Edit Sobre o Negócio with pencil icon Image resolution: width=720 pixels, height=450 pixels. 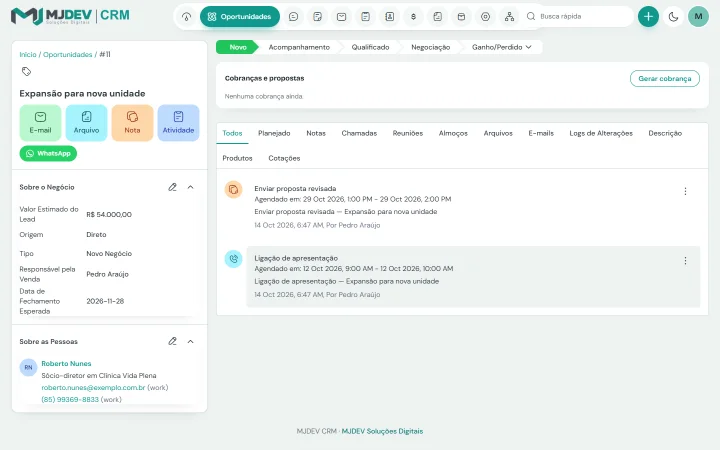tap(172, 187)
